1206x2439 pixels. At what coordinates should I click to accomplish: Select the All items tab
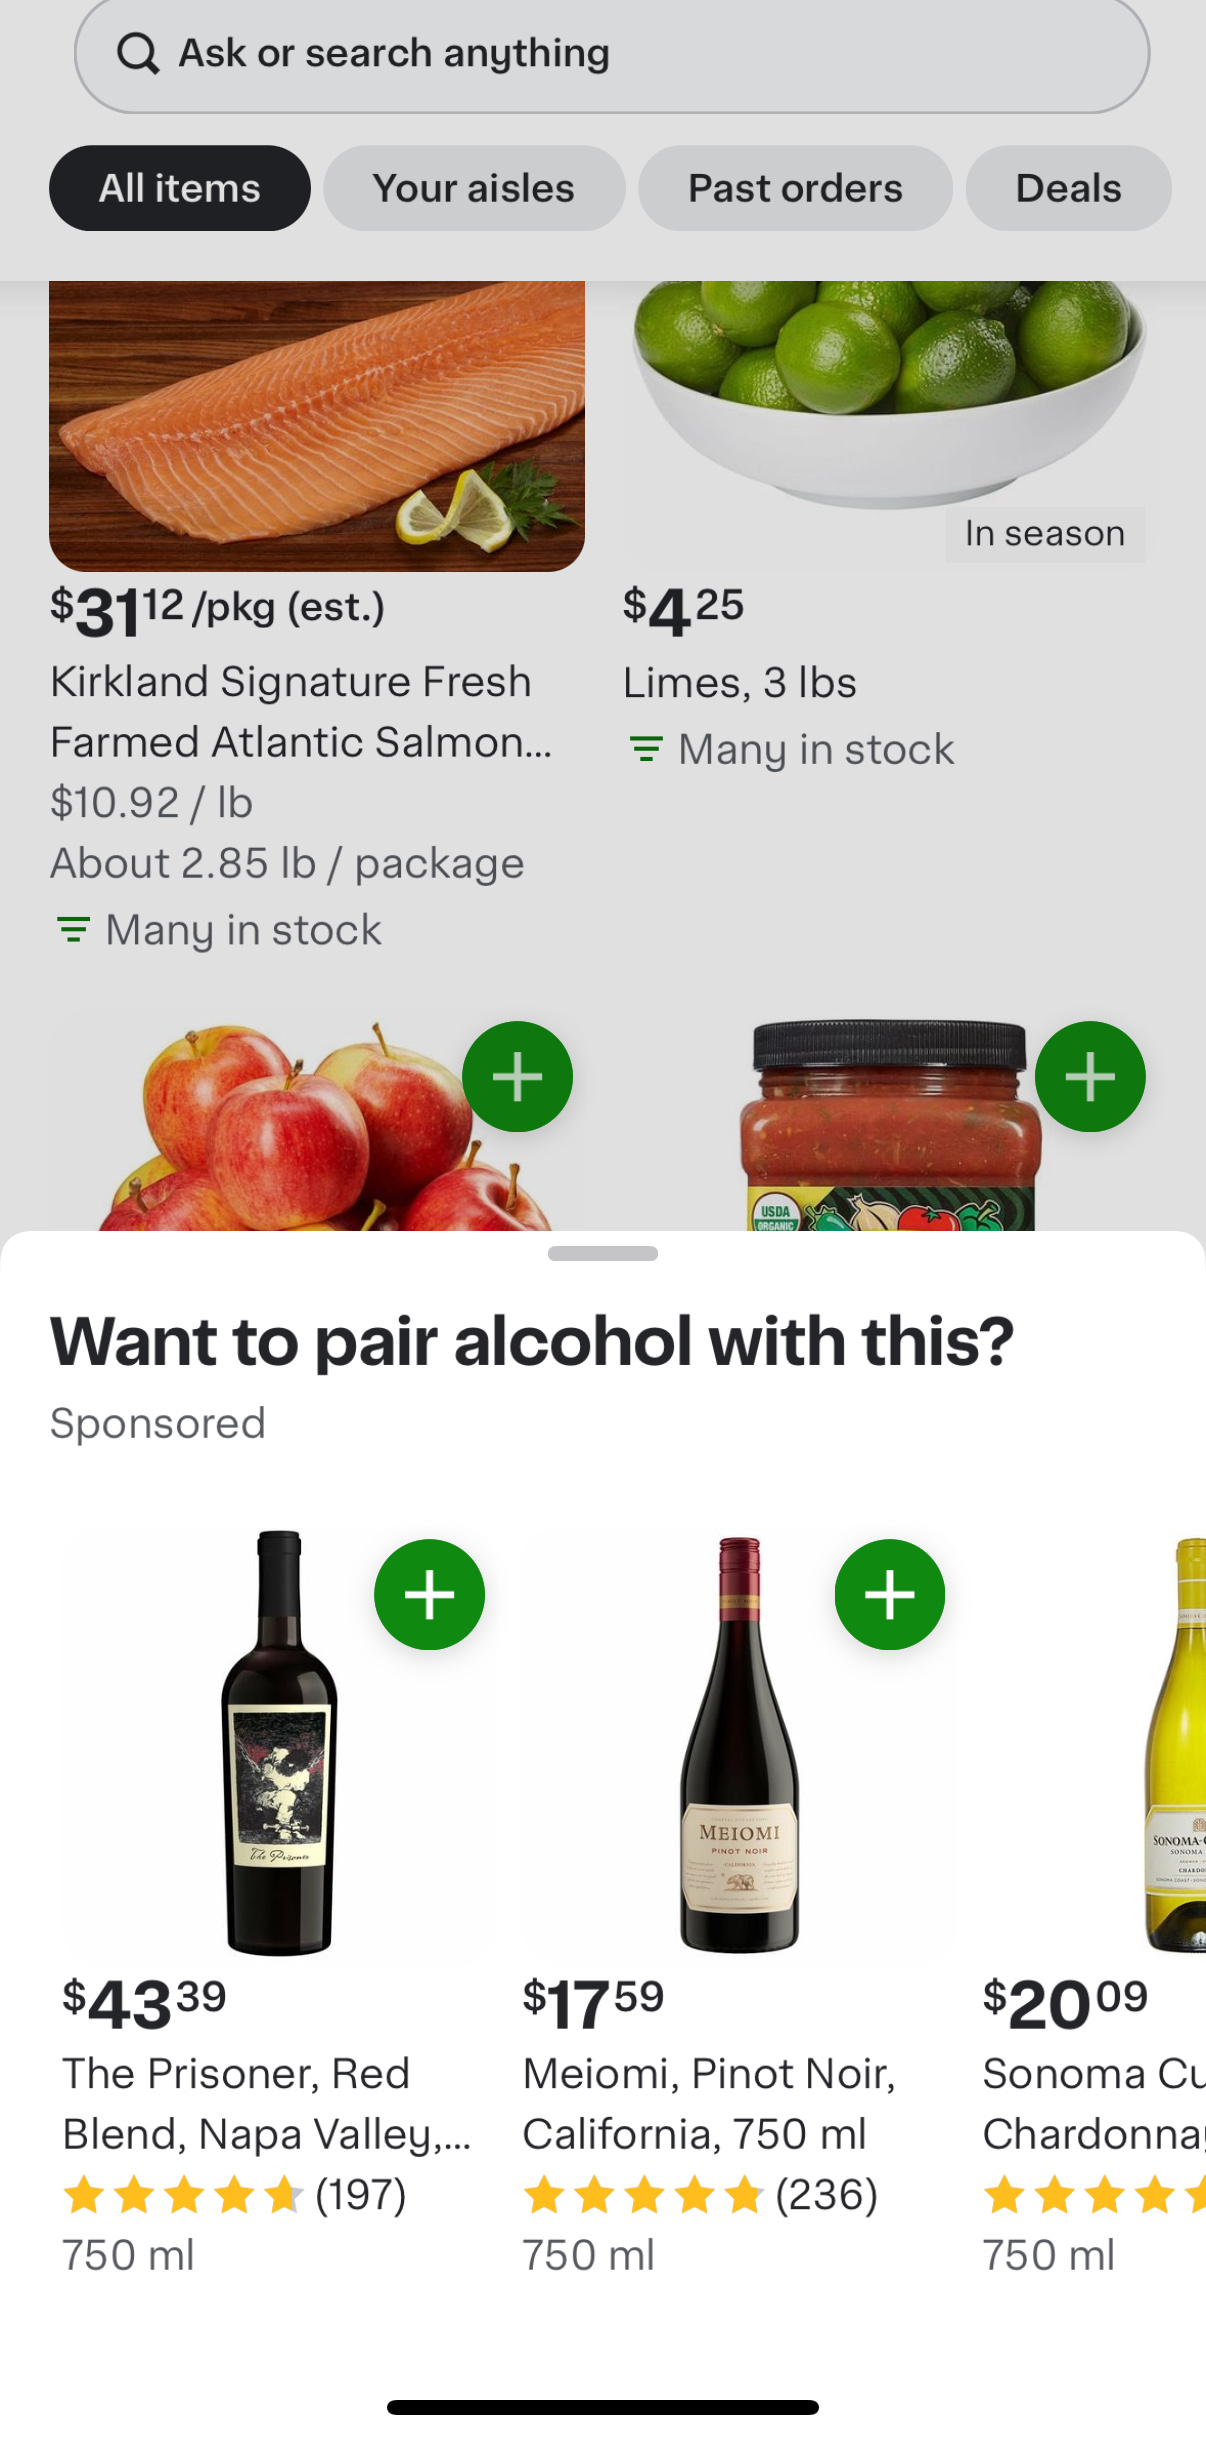coord(180,188)
